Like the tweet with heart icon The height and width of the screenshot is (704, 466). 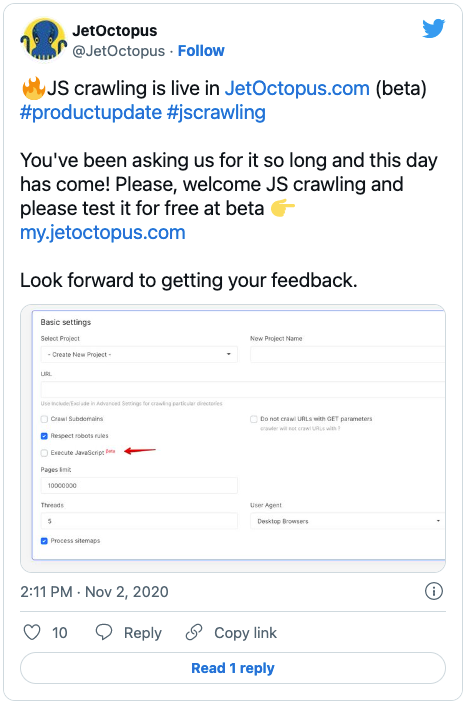click(x=32, y=632)
